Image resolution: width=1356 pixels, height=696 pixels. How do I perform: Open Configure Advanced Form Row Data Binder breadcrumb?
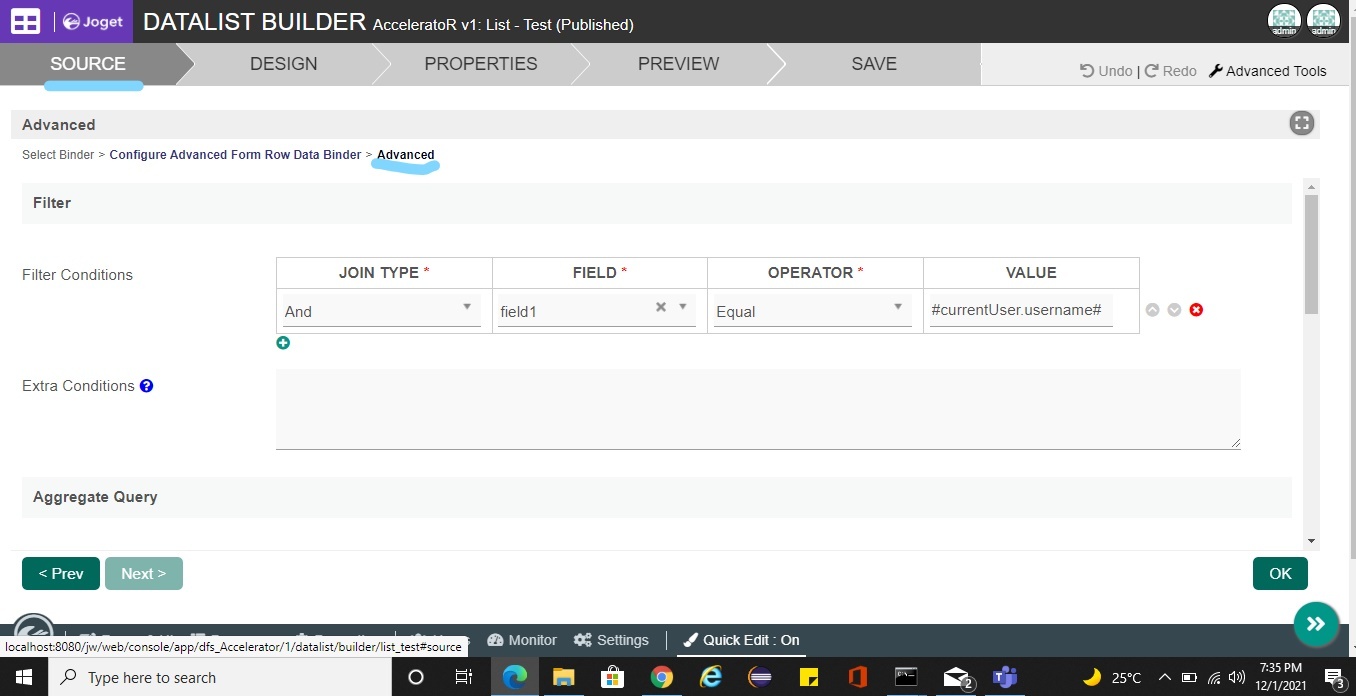tap(235, 155)
